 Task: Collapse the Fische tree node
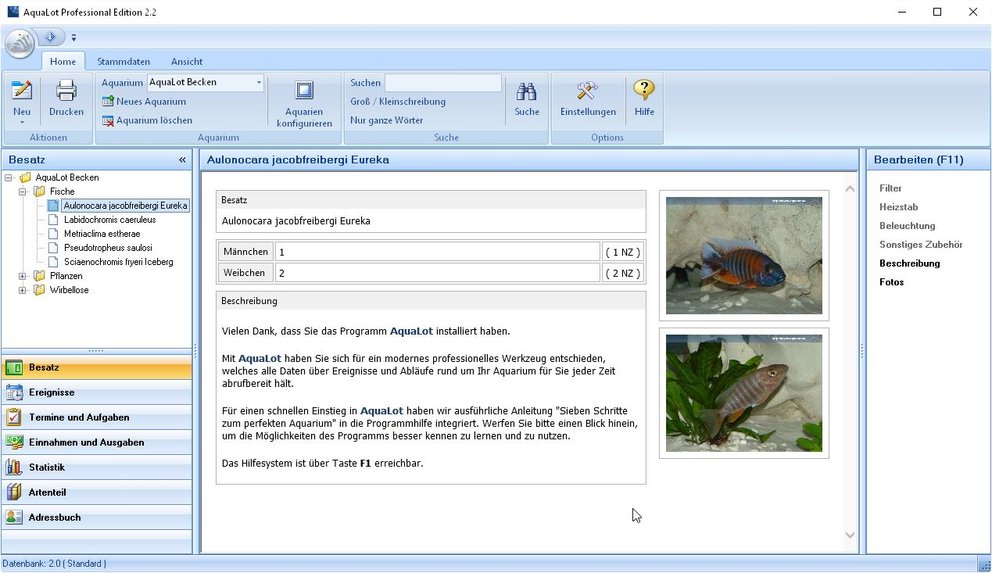pos(22,192)
